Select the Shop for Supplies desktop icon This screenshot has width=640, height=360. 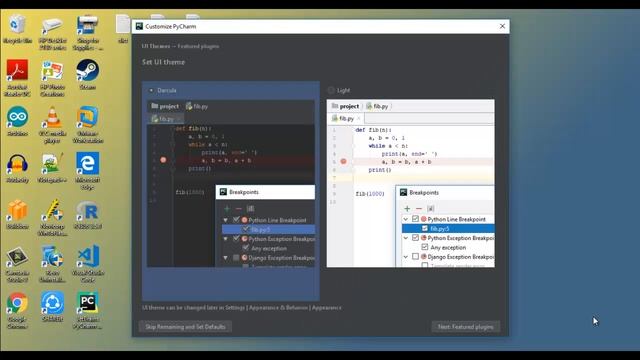pyautogui.click(x=87, y=33)
